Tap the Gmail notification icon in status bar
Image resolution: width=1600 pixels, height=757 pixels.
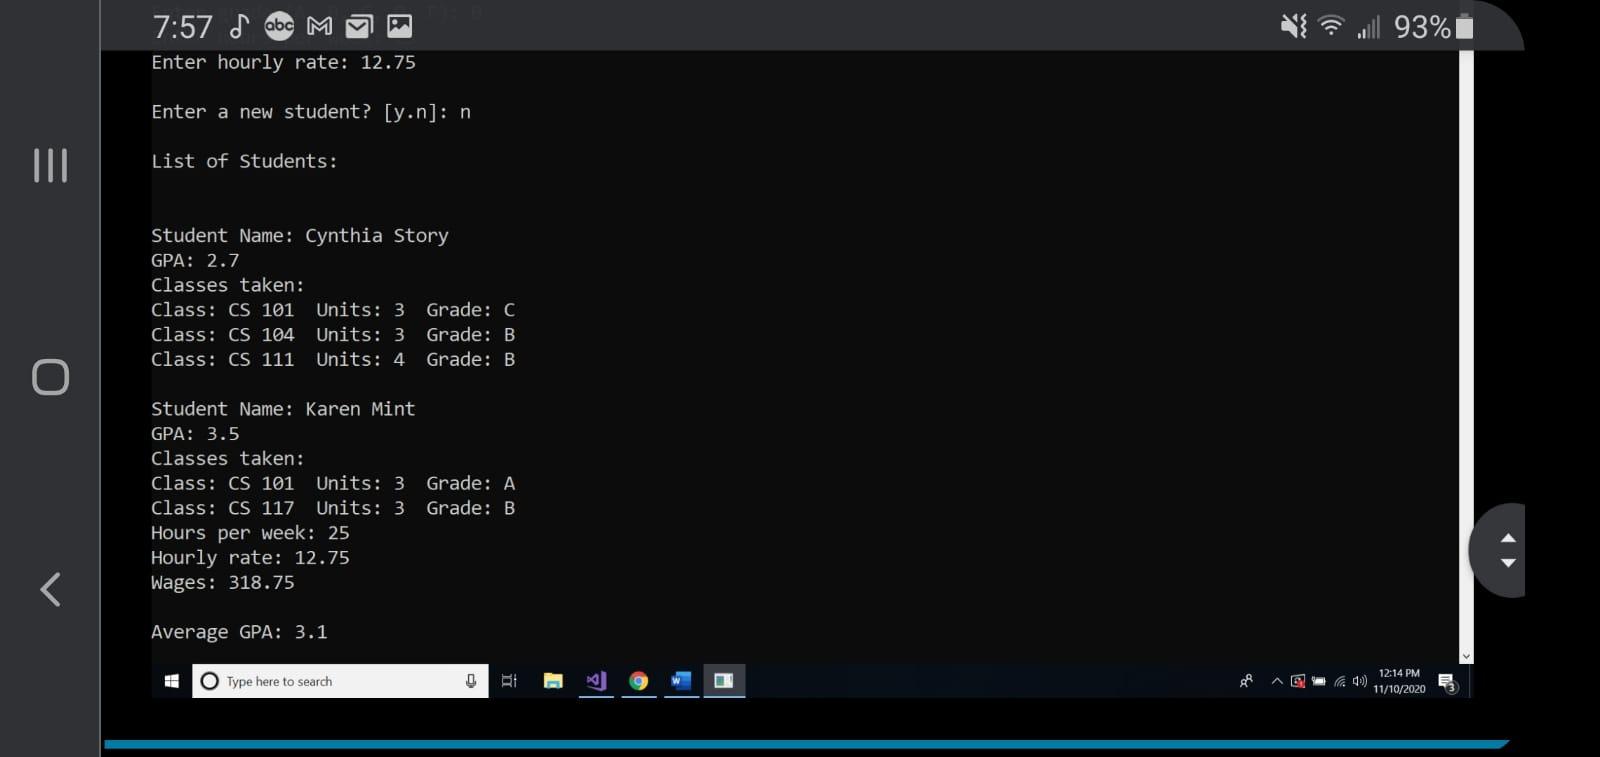[319, 27]
